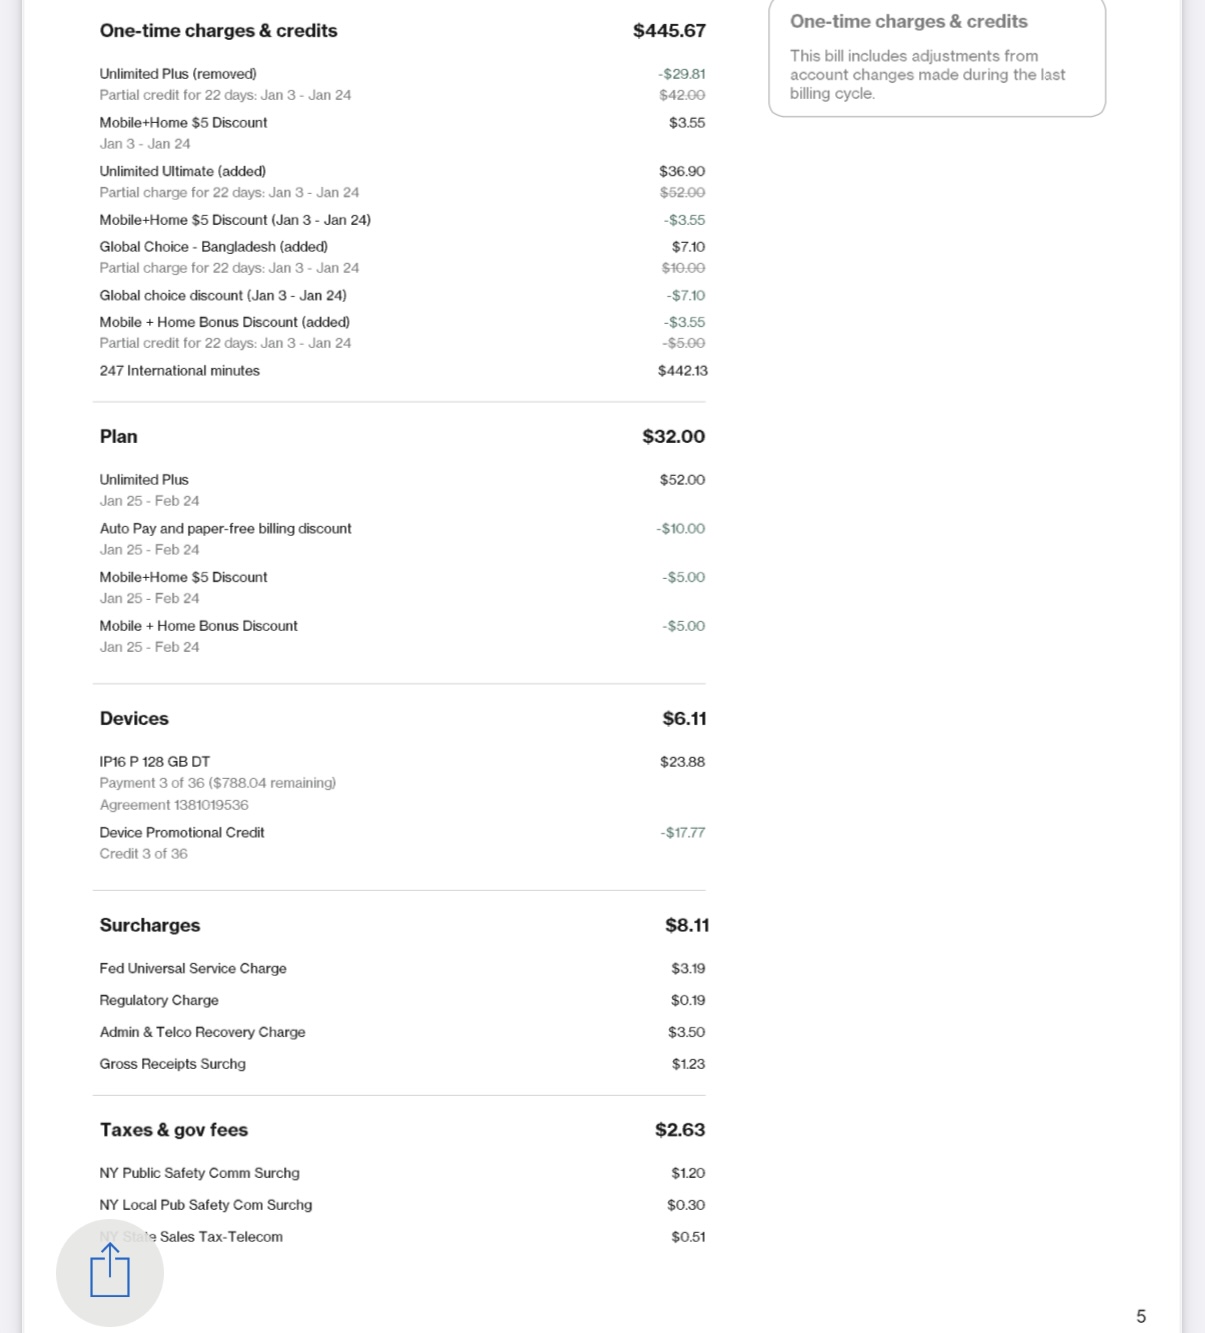Select Global Choice - Bangladesh (added) line
This screenshot has width=1205, height=1333.
pos(214,247)
